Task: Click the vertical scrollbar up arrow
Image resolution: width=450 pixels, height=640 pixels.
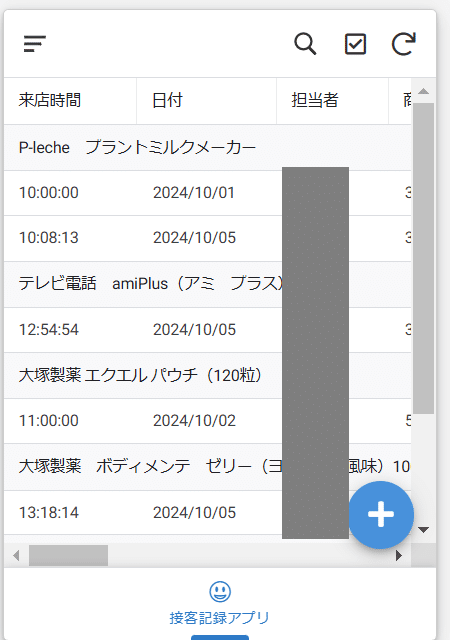Action: click(423, 91)
